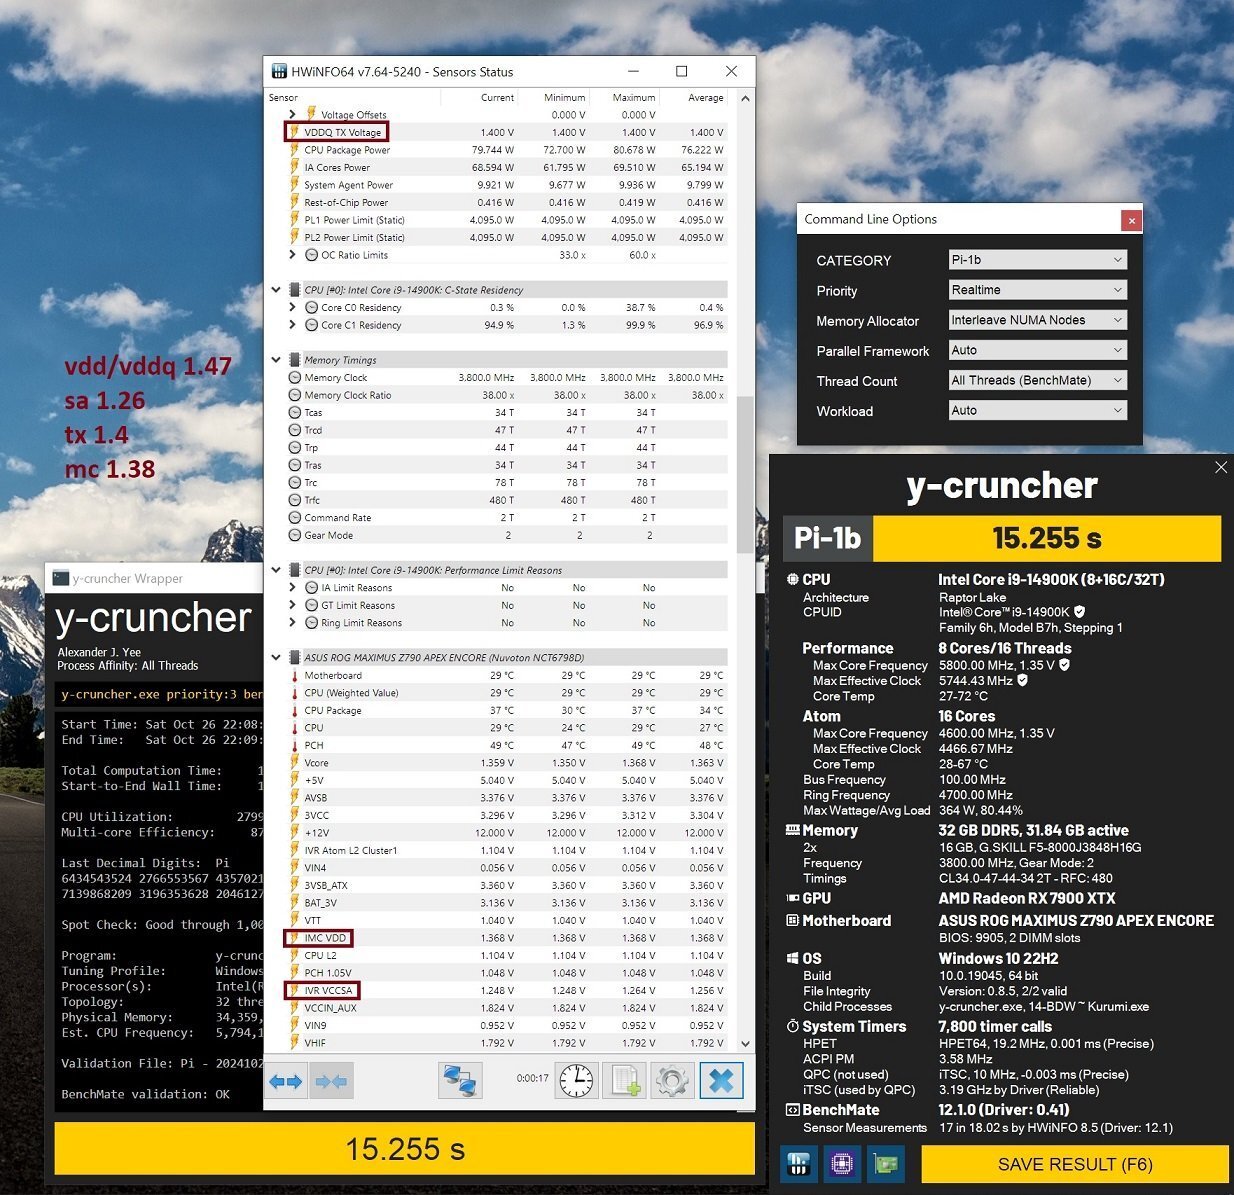Screen dimensions: 1234x1195
Task: Open the Memory Allocator dropdown
Action: 1037,320
